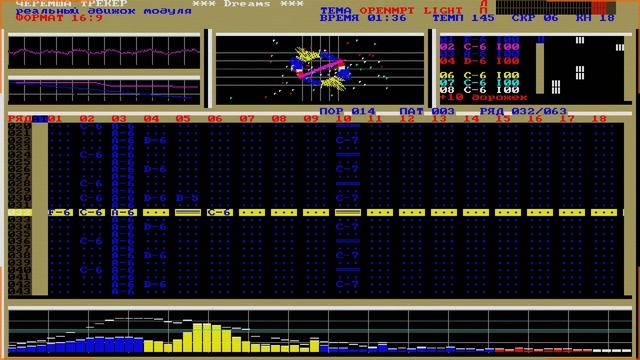Click track 05's note-off cell on row 032
This screenshot has height=360, width=640.
pos(188,213)
